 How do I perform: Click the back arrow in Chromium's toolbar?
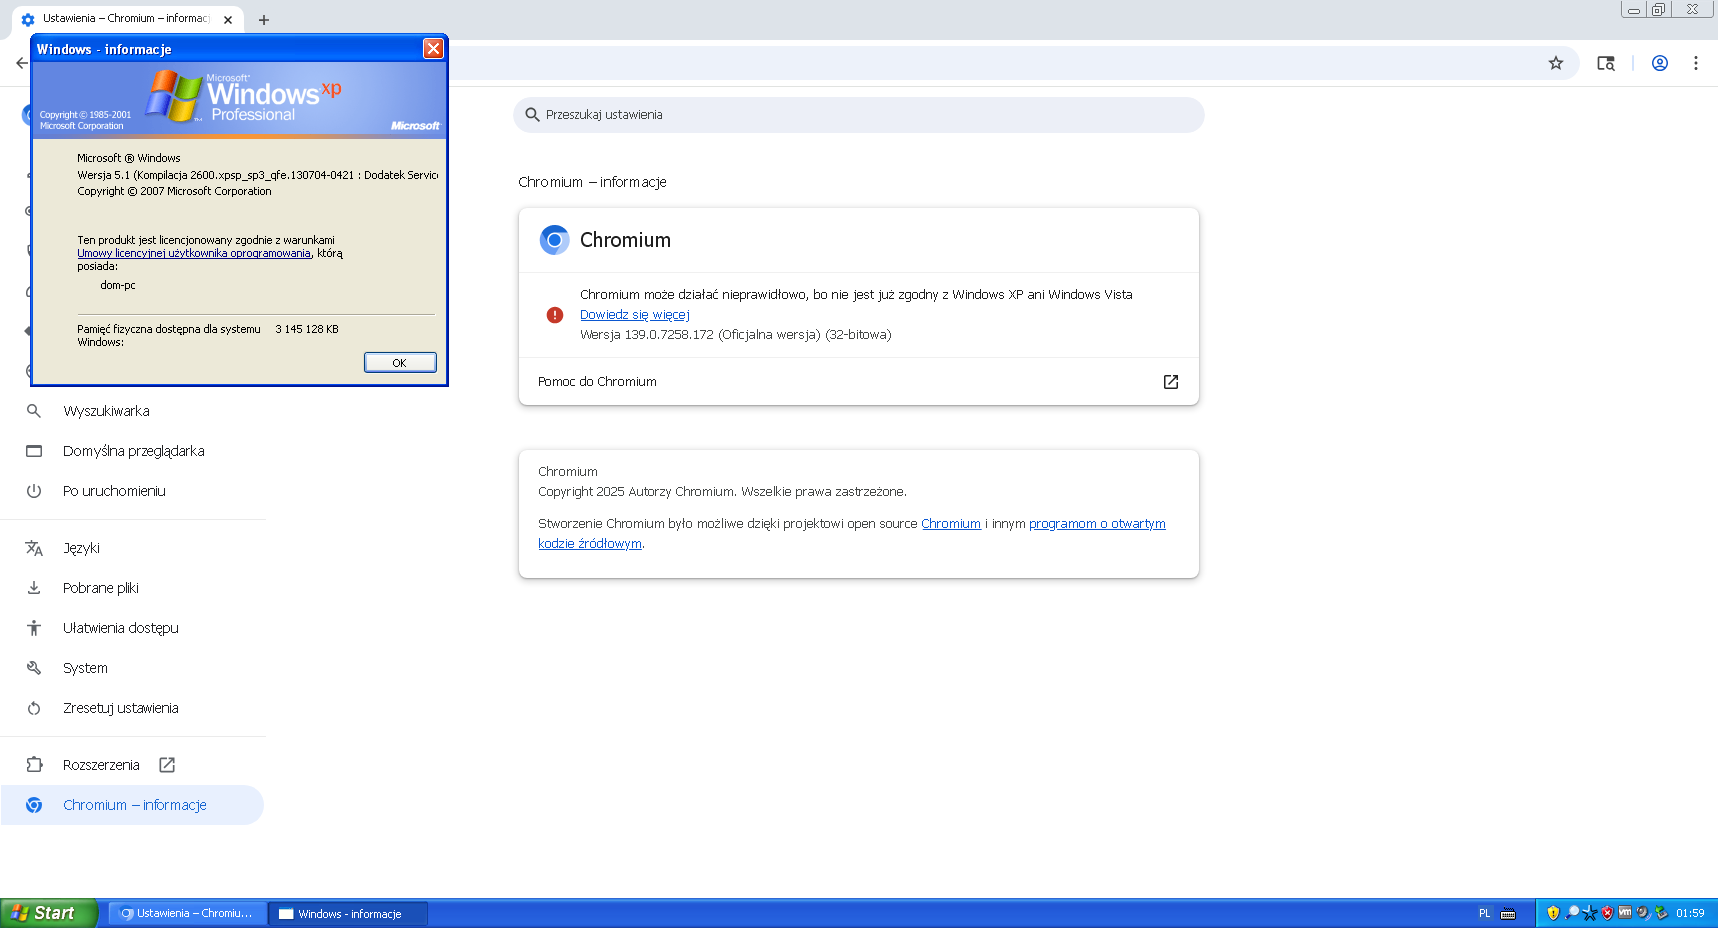tap(22, 63)
